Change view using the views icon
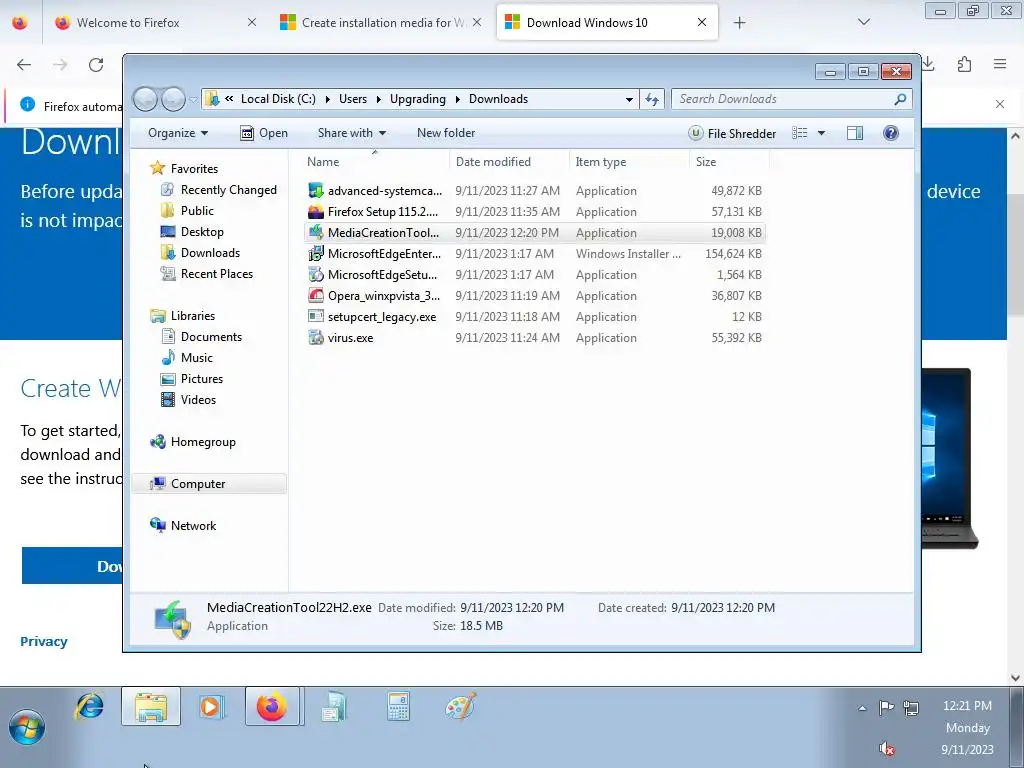The image size is (1024, 768). [800, 133]
